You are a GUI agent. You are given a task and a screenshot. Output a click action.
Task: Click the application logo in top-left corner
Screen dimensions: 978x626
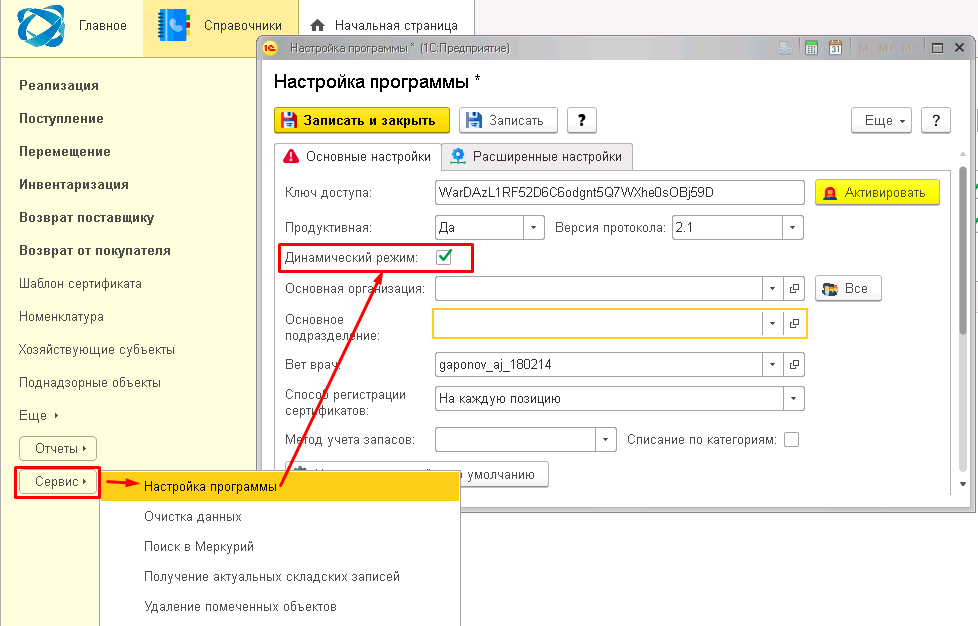[x=41, y=26]
